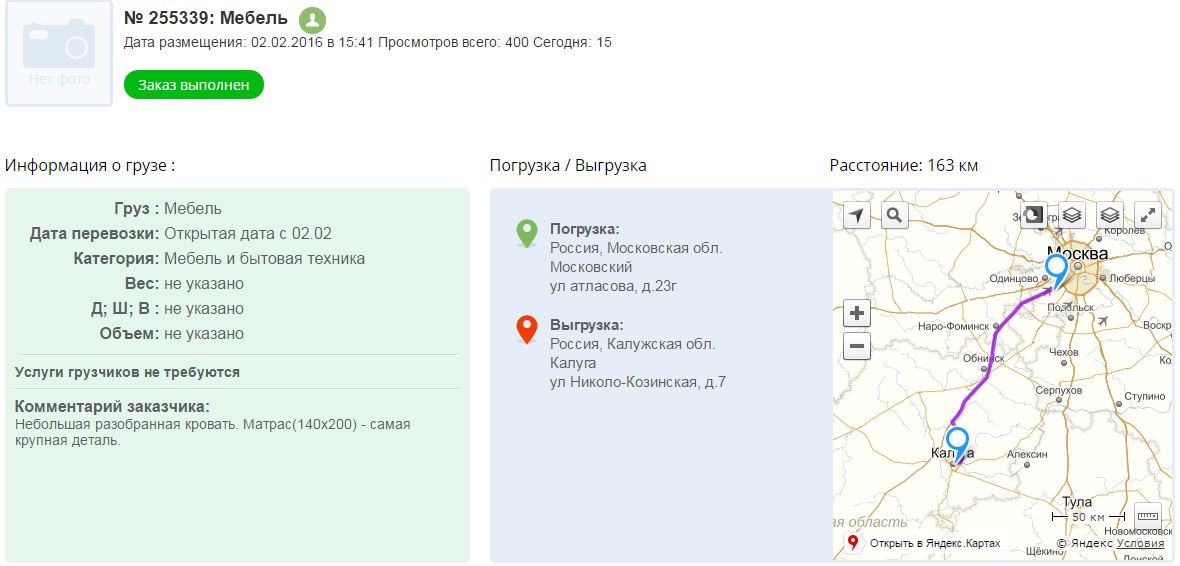
Task: Click the red Выгрузка location pin
Action: pos(526,329)
